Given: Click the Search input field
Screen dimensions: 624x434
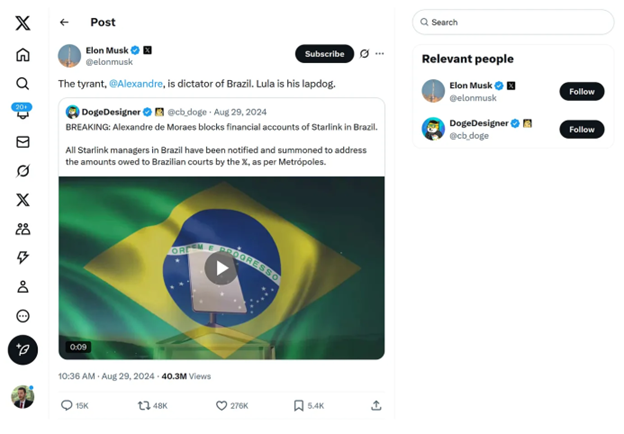Looking at the screenshot, I should (x=515, y=22).
